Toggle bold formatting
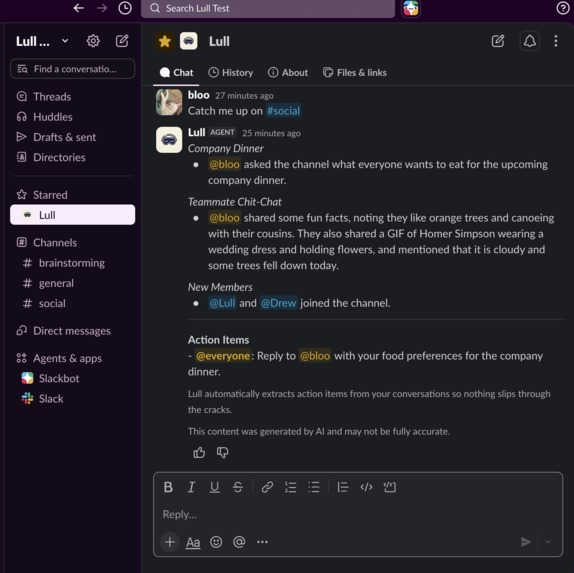This screenshot has width=574, height=573. coord(168,487)
